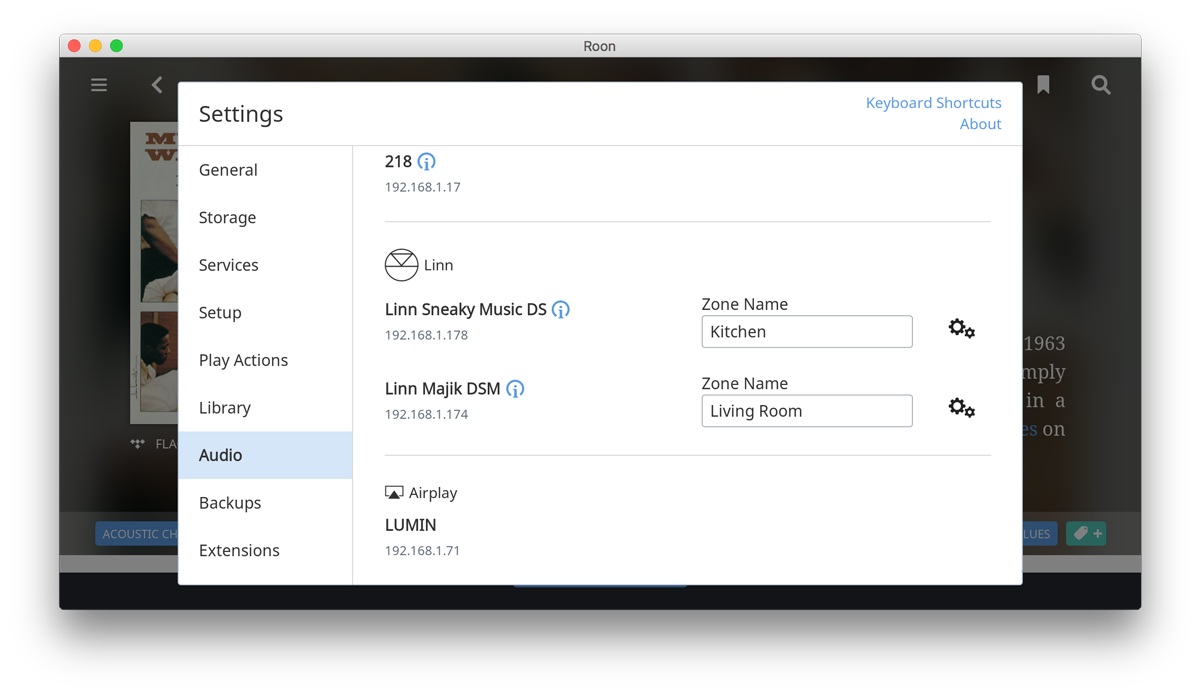
Task: Show info for Linn Majik DSM
Action: [515, 389]
